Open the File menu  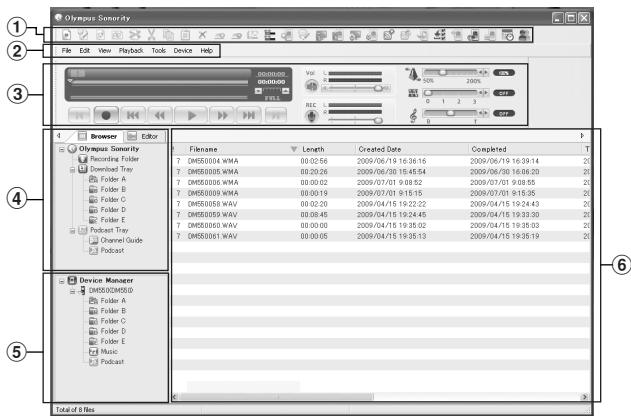pos(66,51)
